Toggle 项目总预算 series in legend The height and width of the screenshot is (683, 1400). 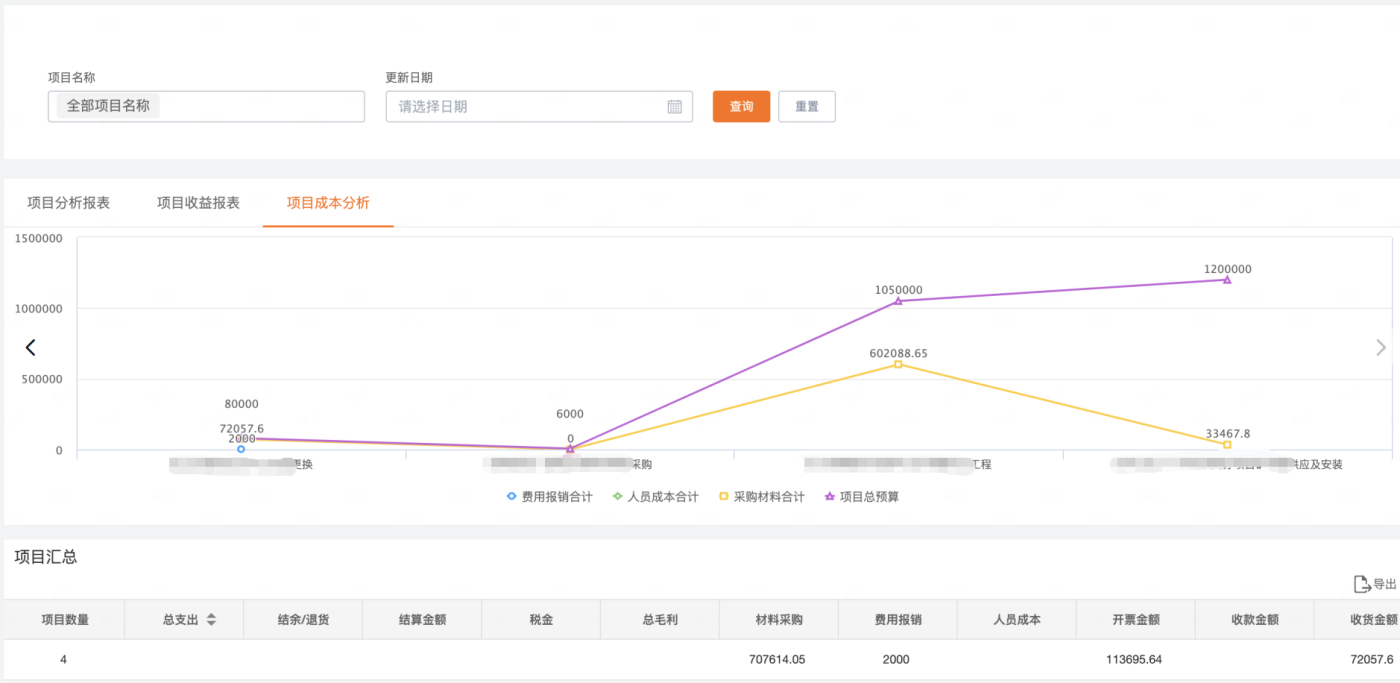pyautogui.click(x=861, y=496)
